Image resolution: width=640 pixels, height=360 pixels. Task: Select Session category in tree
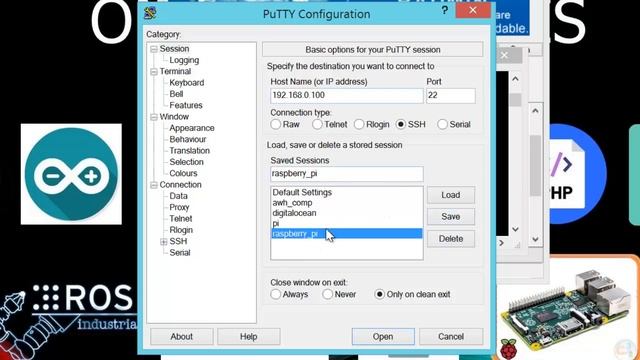(x=174, y=49)
